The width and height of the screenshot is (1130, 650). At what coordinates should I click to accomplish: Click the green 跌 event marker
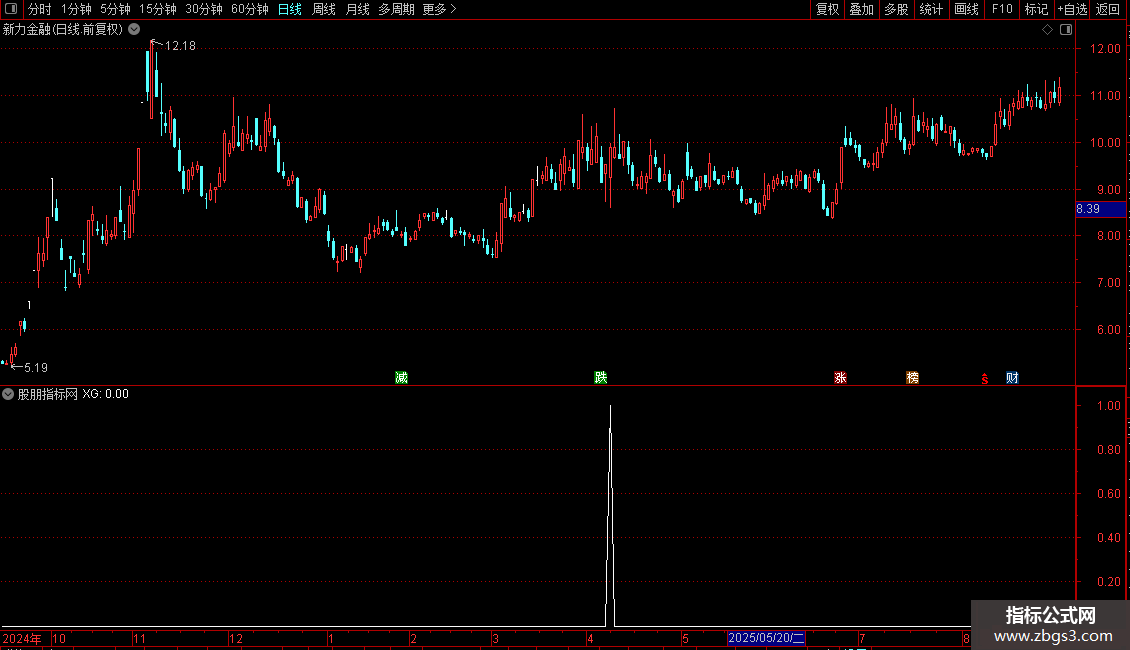[600, 378]
